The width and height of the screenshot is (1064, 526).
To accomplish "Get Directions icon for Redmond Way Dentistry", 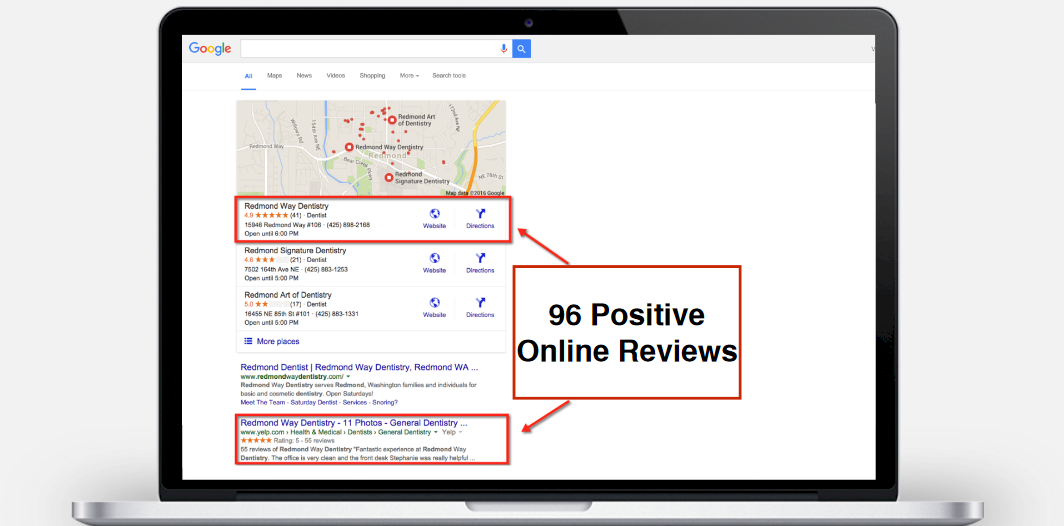I will coord(480,214).
